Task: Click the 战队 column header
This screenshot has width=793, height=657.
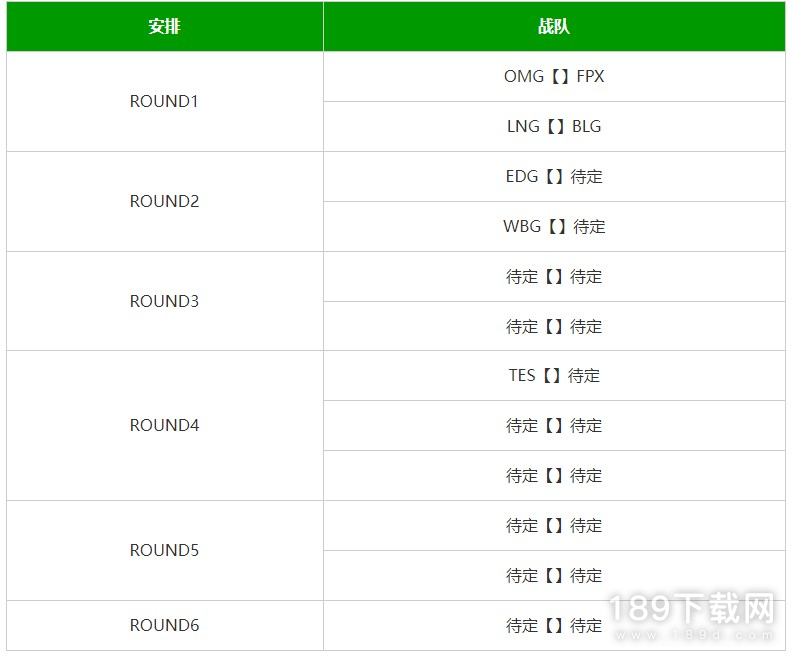Action: coord(554,26)
